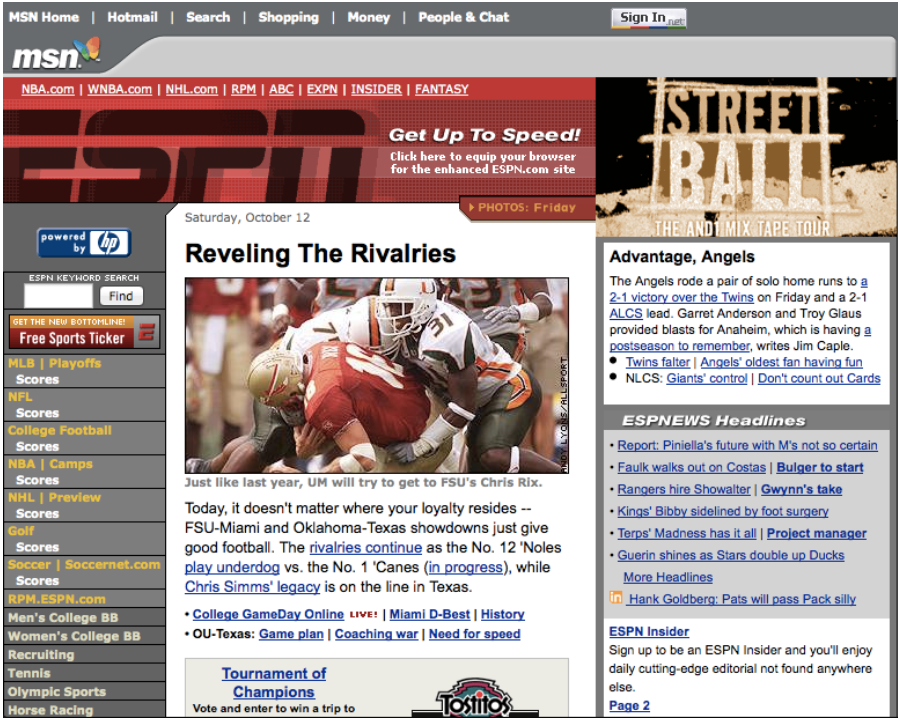Click the Sign In .NET Passport button
This screenshot has height=720, width=898.
pyautogui.click(x=648, y=17)
